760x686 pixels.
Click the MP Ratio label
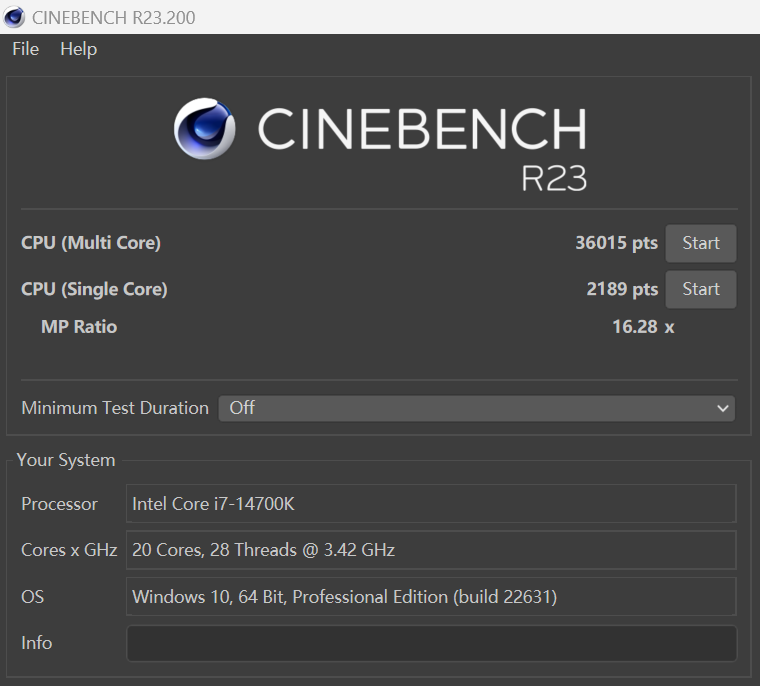click(x=79, y=326)
